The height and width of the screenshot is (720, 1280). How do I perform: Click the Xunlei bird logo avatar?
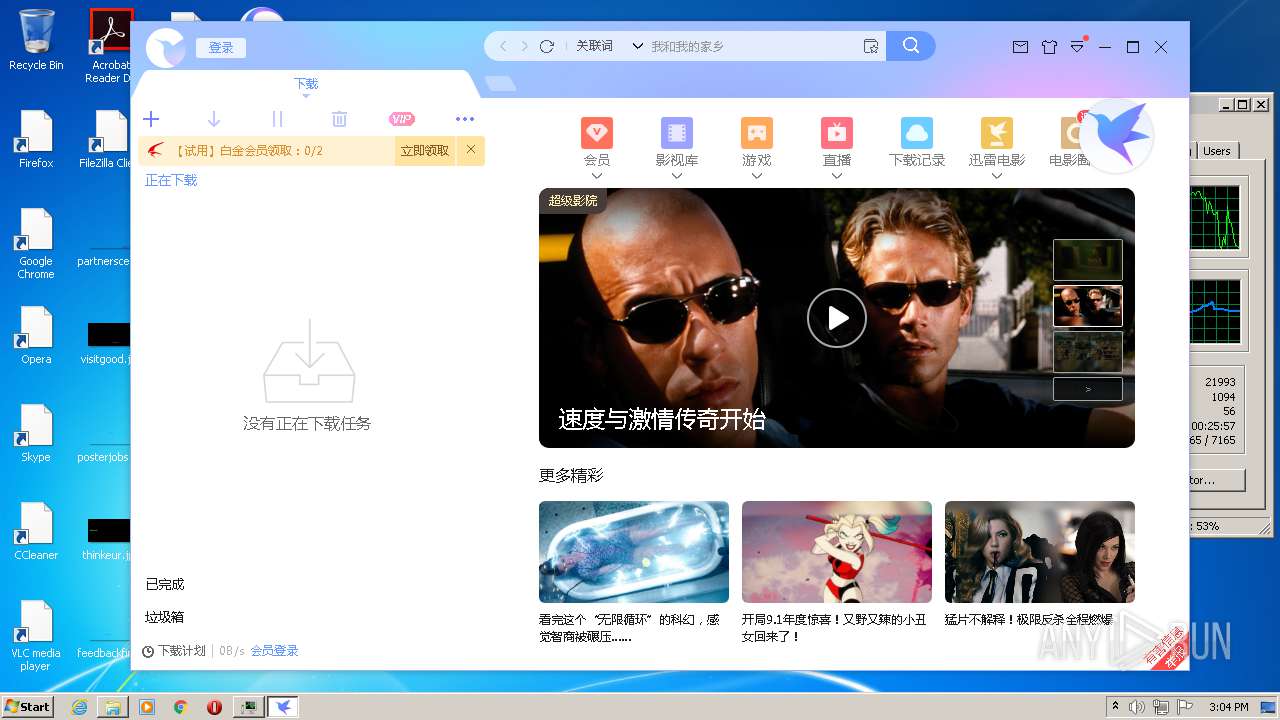pyautogui.click(x=165, y=48)
